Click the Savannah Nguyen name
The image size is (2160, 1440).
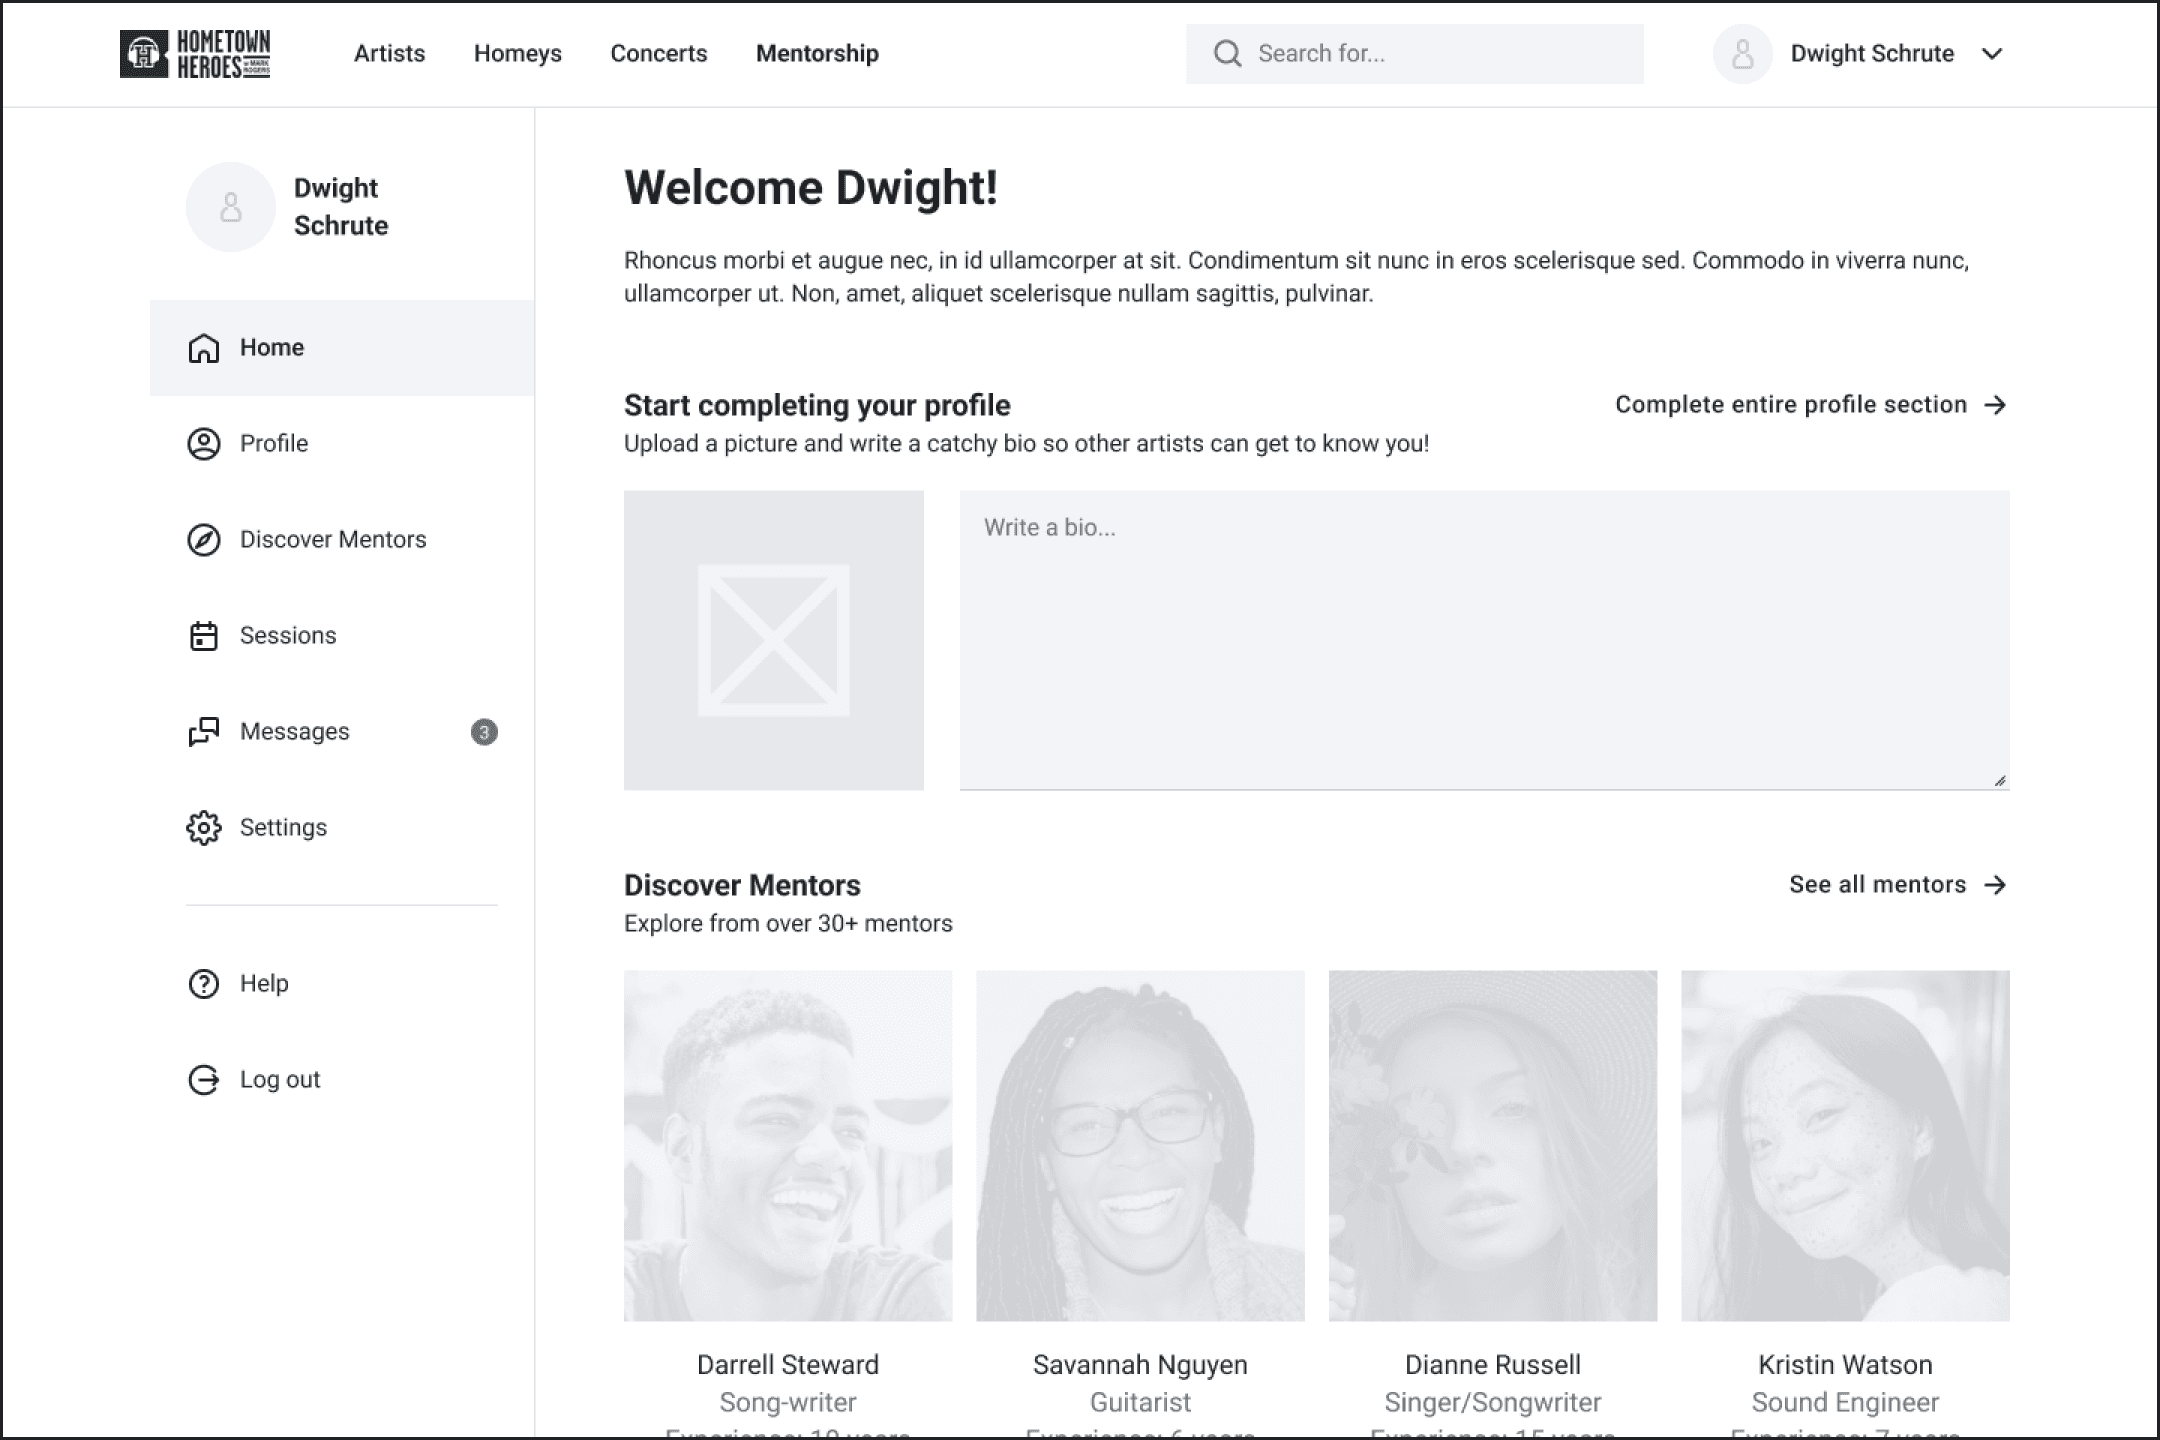[x=1140, y=1366]
